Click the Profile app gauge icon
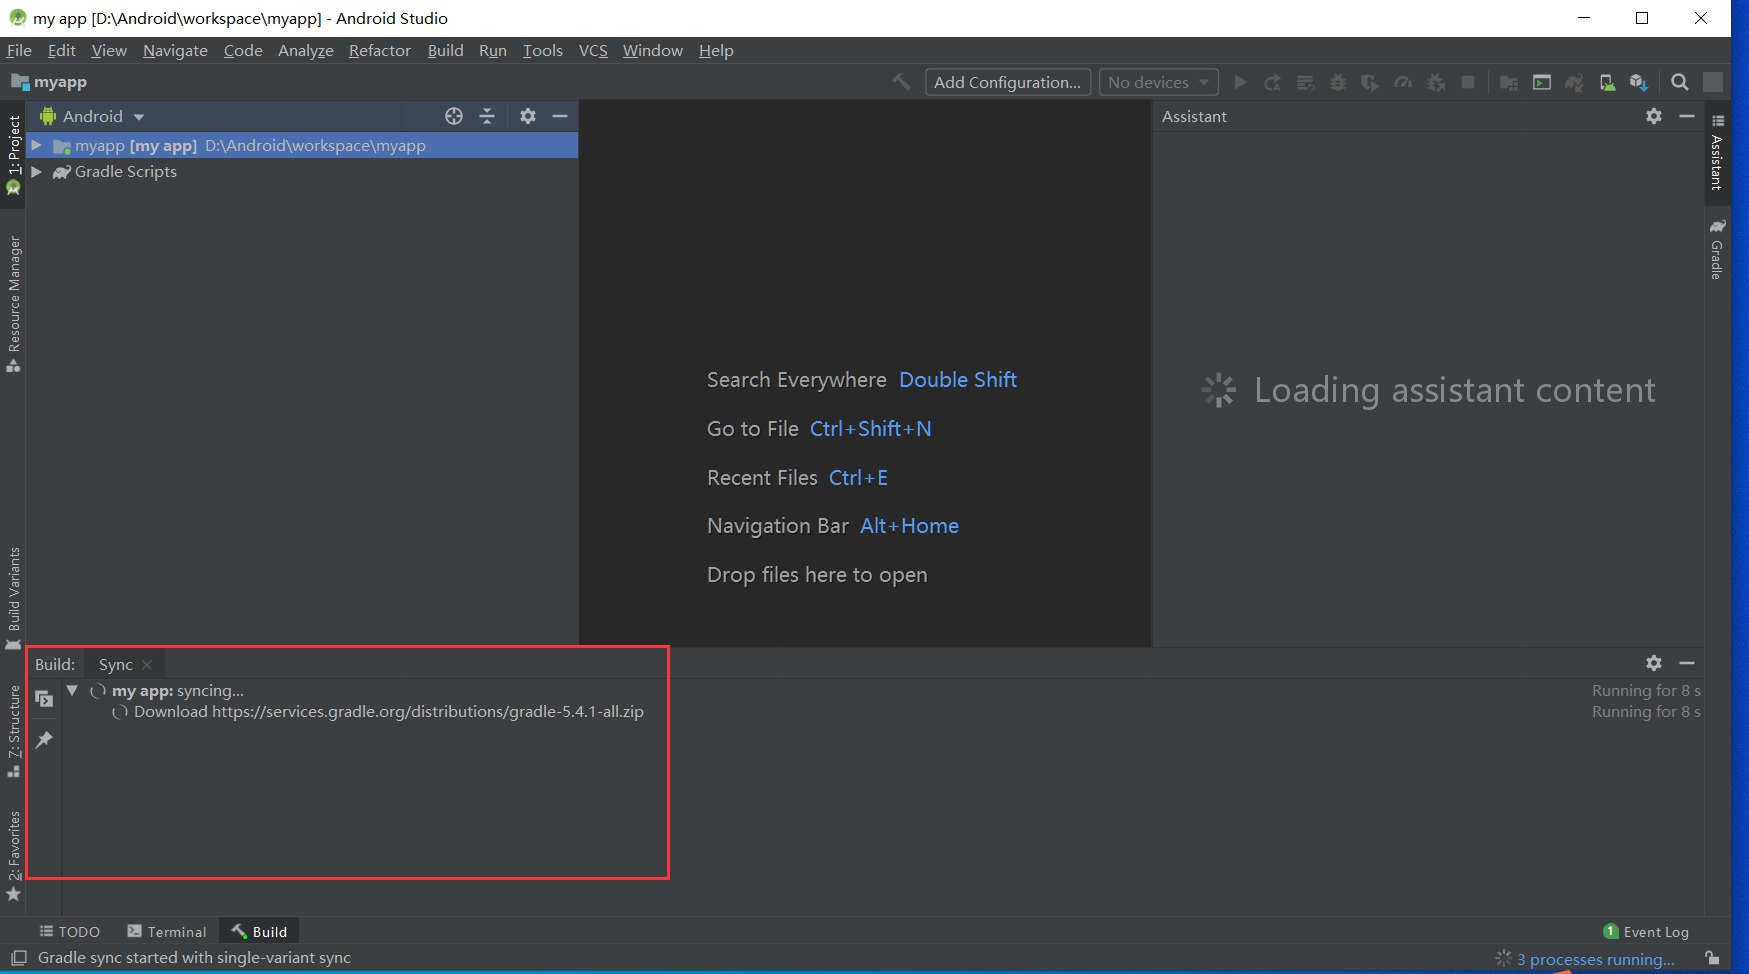 pyautogui.click(x=1403, y=82)
